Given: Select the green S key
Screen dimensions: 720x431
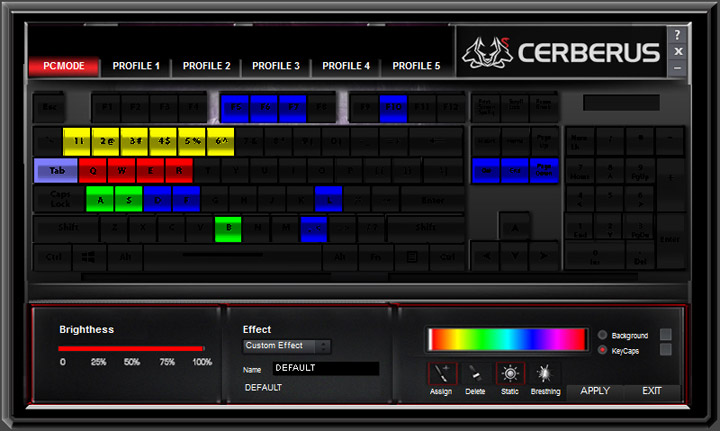Looking at the screenshot, I should (129, 199).
